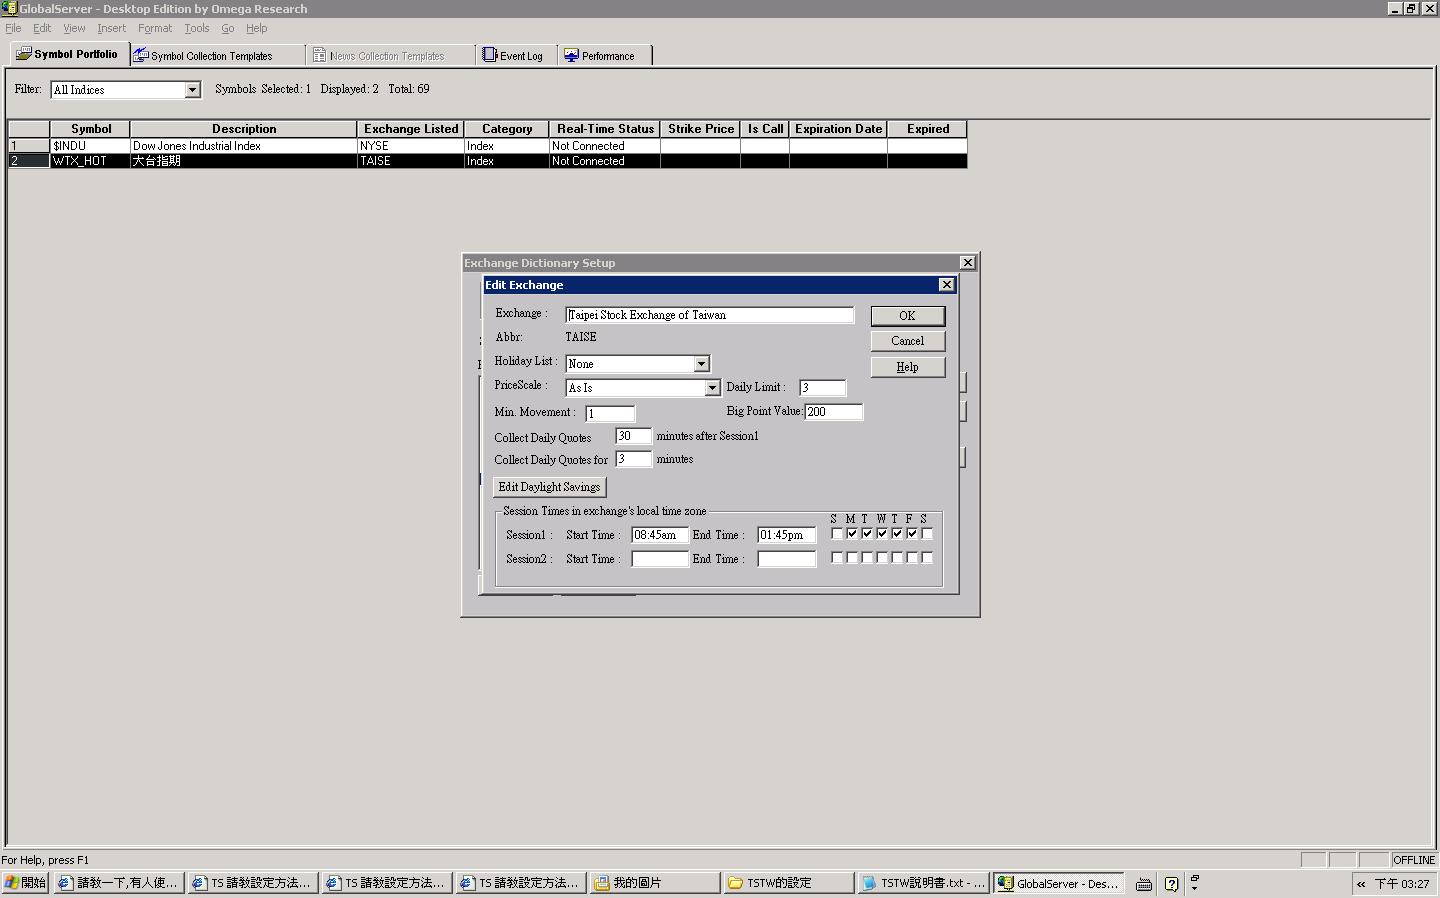Click the Exchange Listed column header

click(411, 129)
